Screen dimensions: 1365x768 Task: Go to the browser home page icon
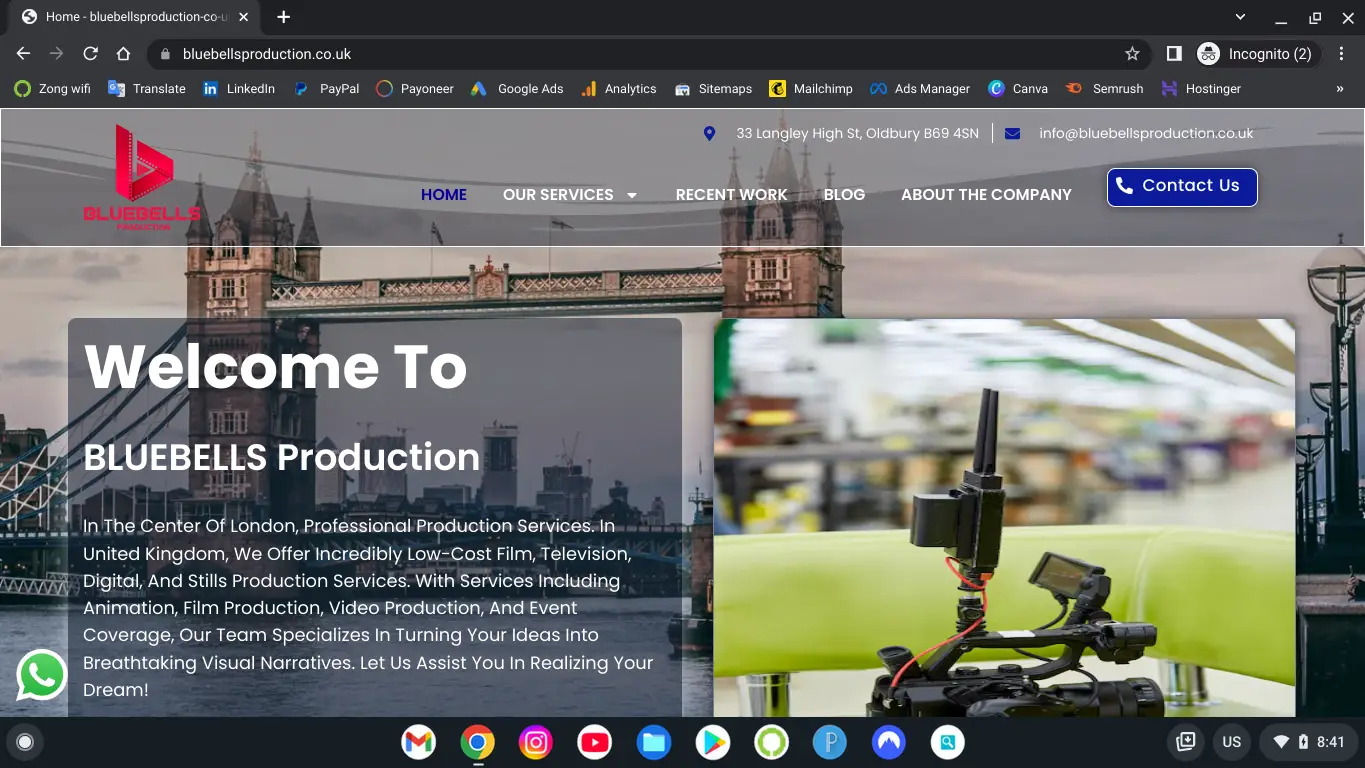[x=123, y=54]
